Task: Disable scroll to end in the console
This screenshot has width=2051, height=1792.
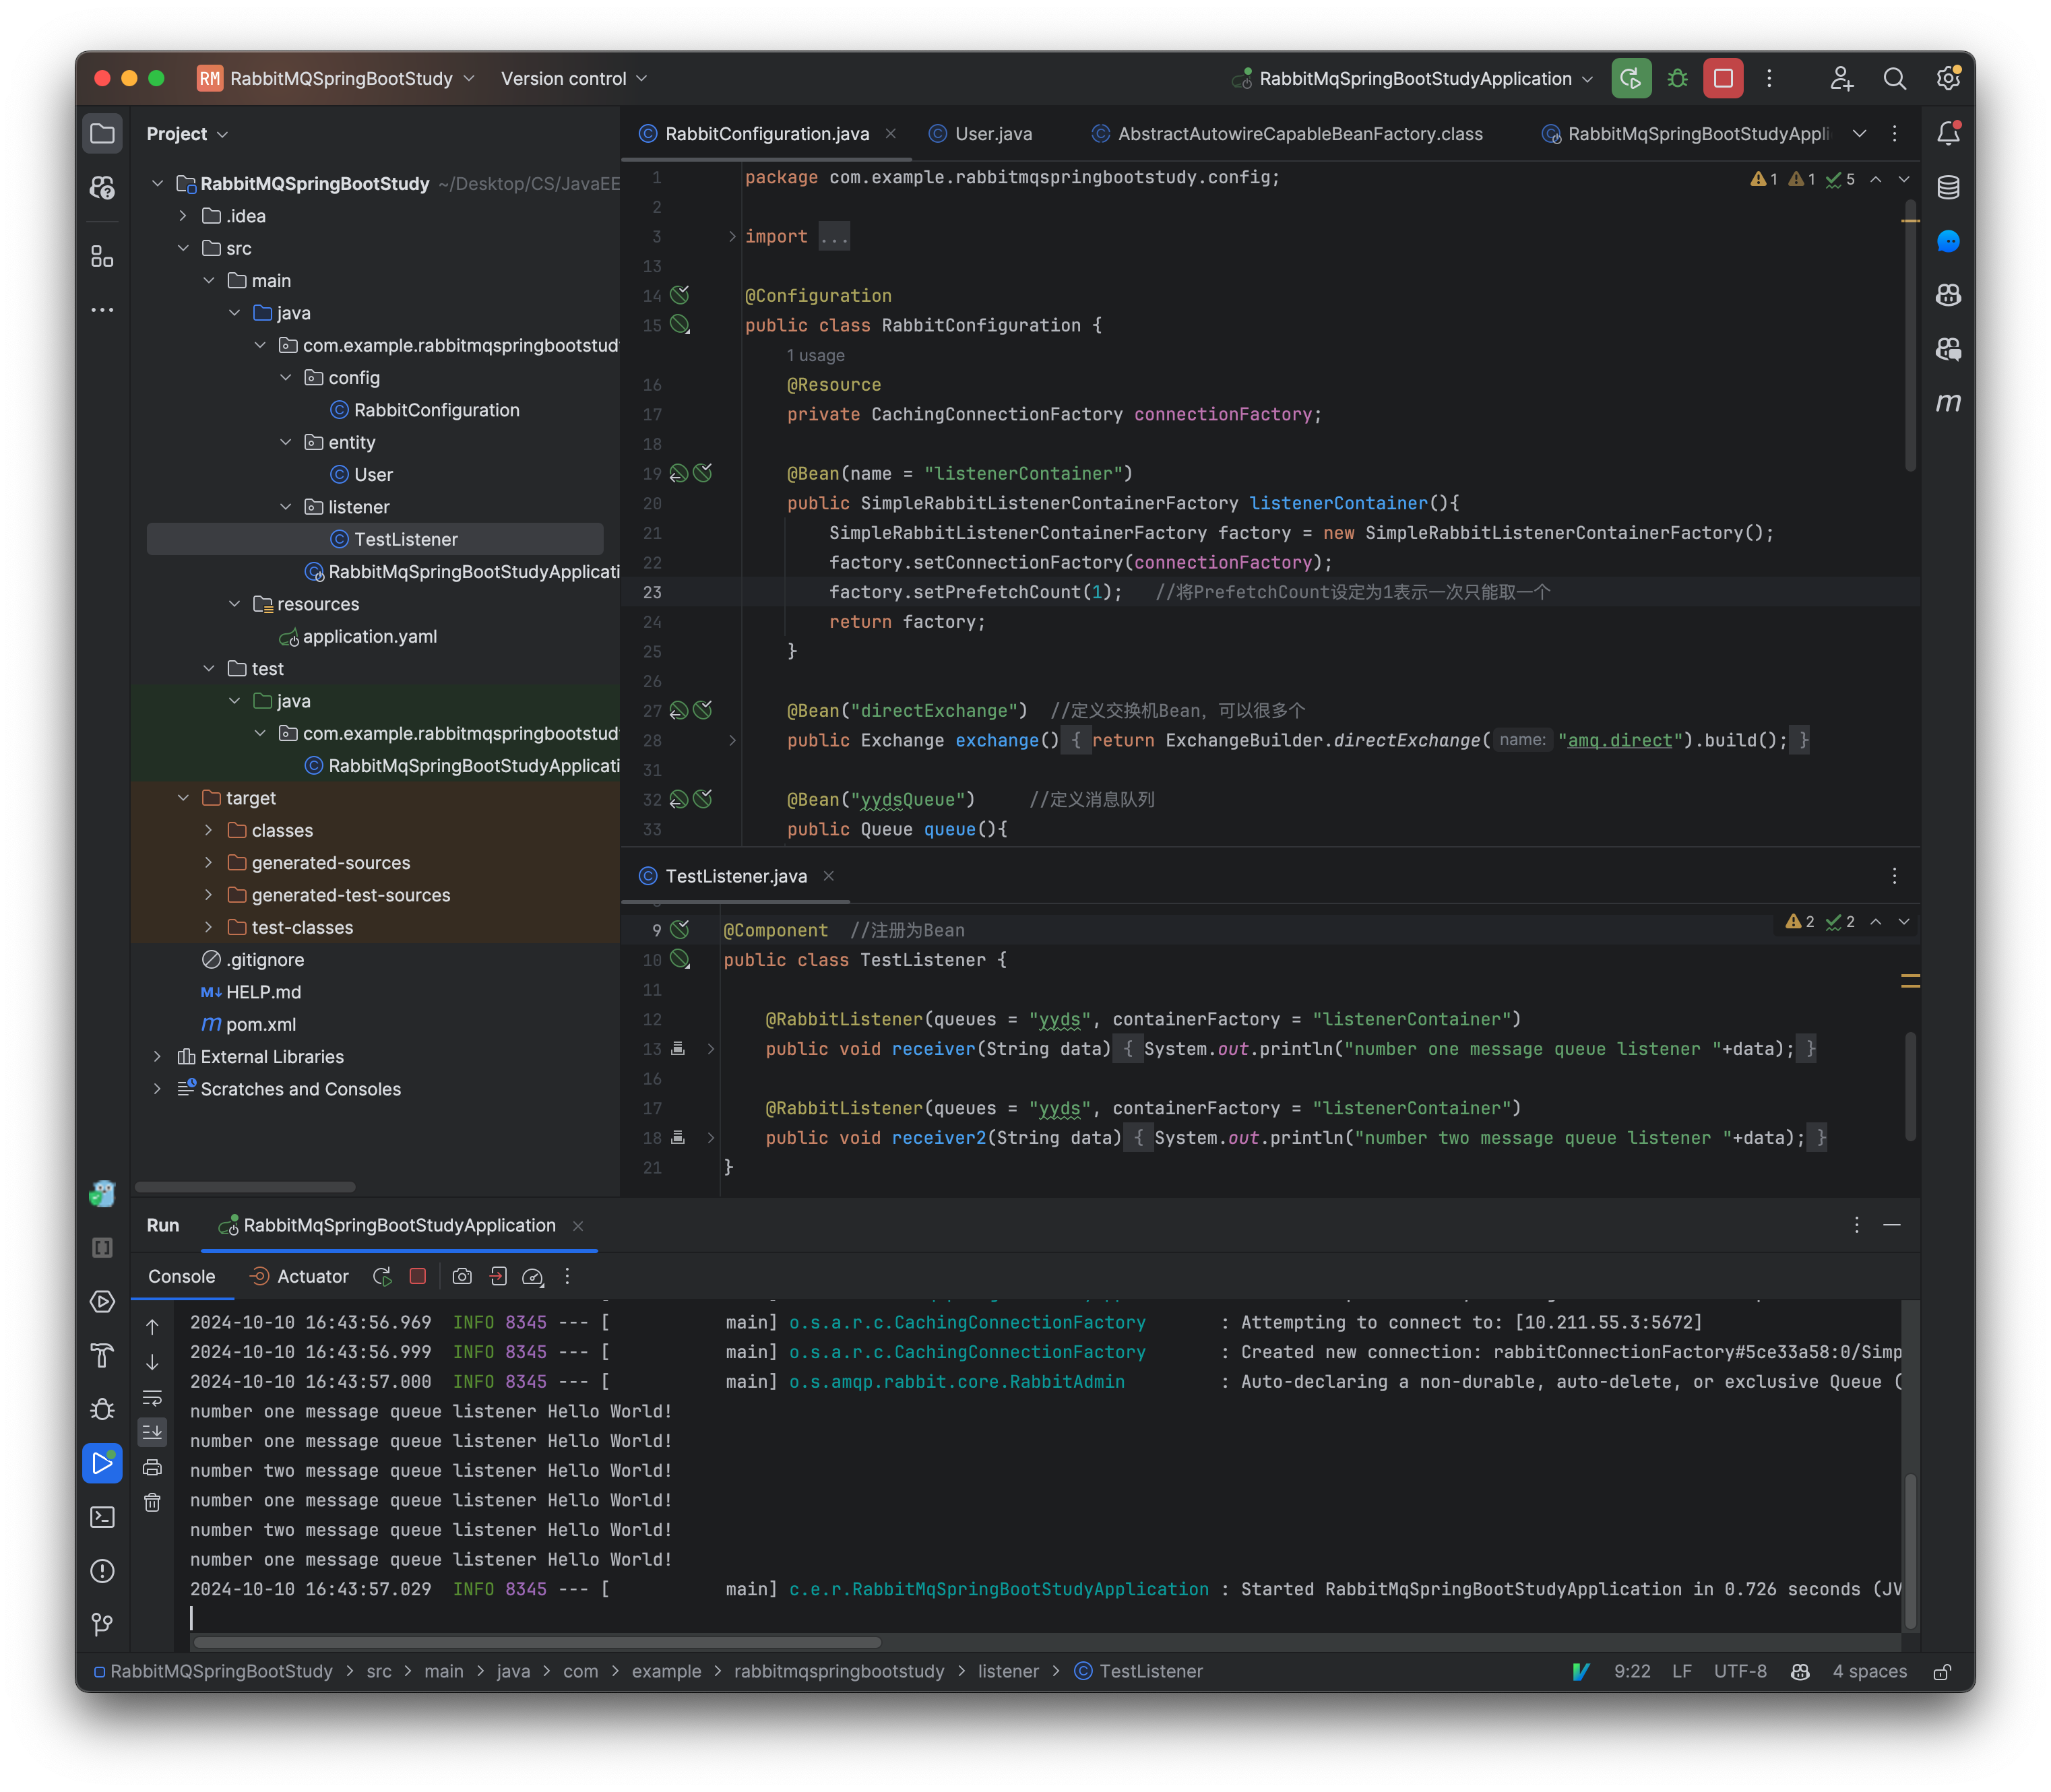Action: click(152, 1432)
